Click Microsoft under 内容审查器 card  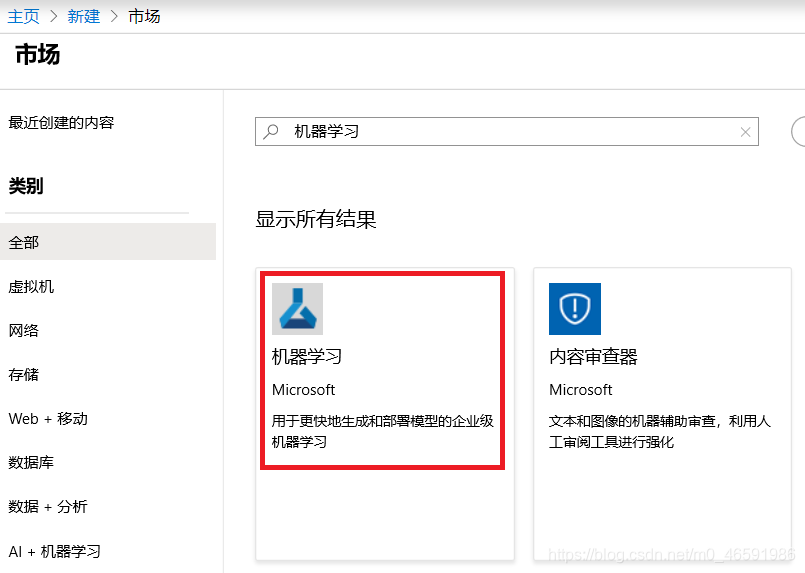click(581, 390)
